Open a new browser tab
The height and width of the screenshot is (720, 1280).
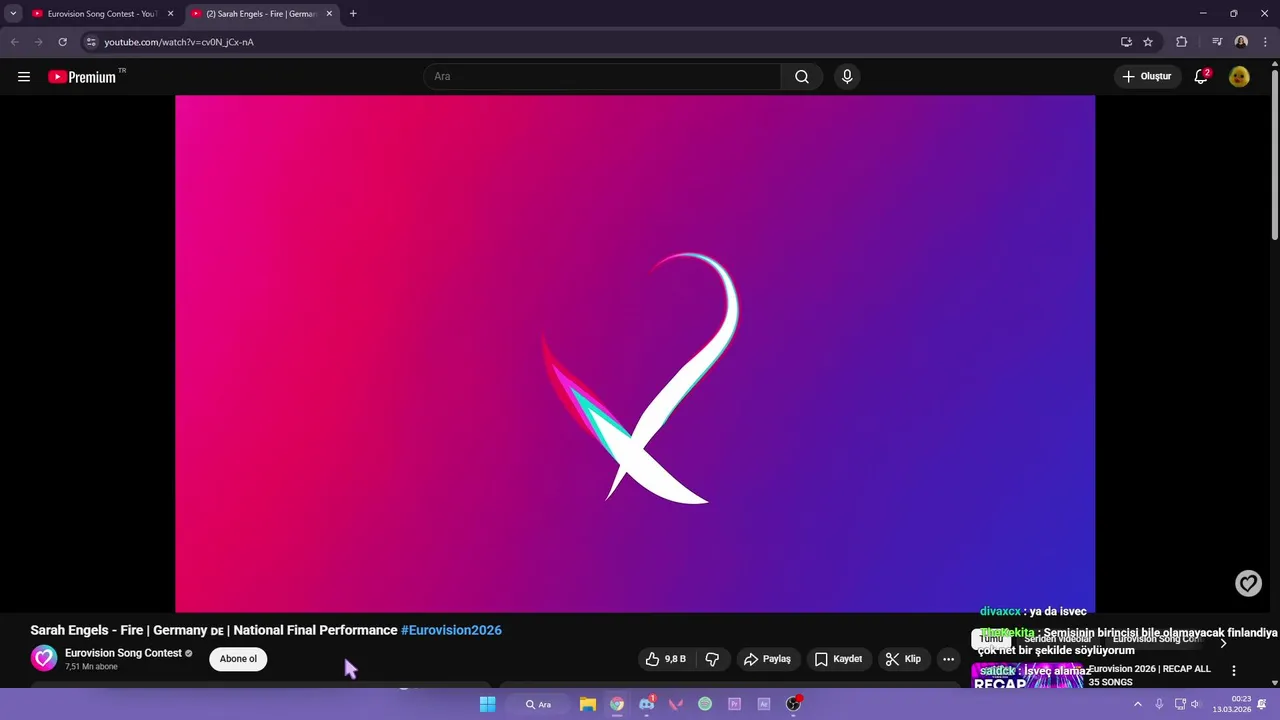point(353,14)
